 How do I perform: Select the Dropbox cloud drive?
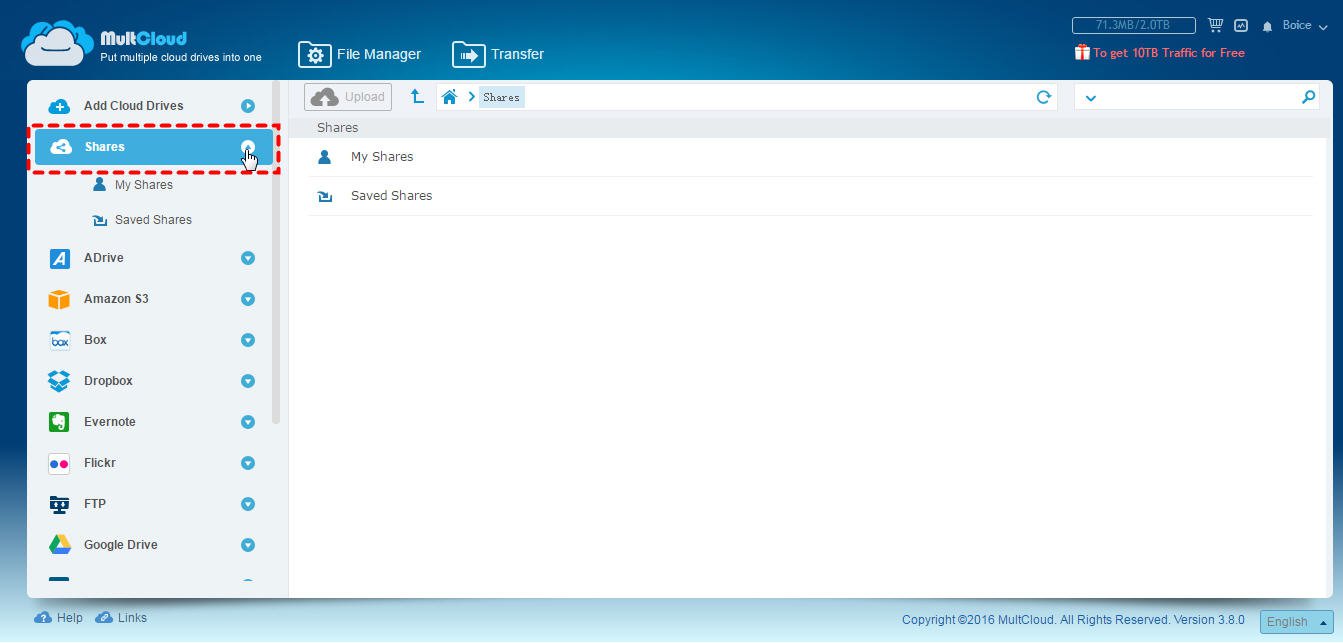[x=107, y=381]
